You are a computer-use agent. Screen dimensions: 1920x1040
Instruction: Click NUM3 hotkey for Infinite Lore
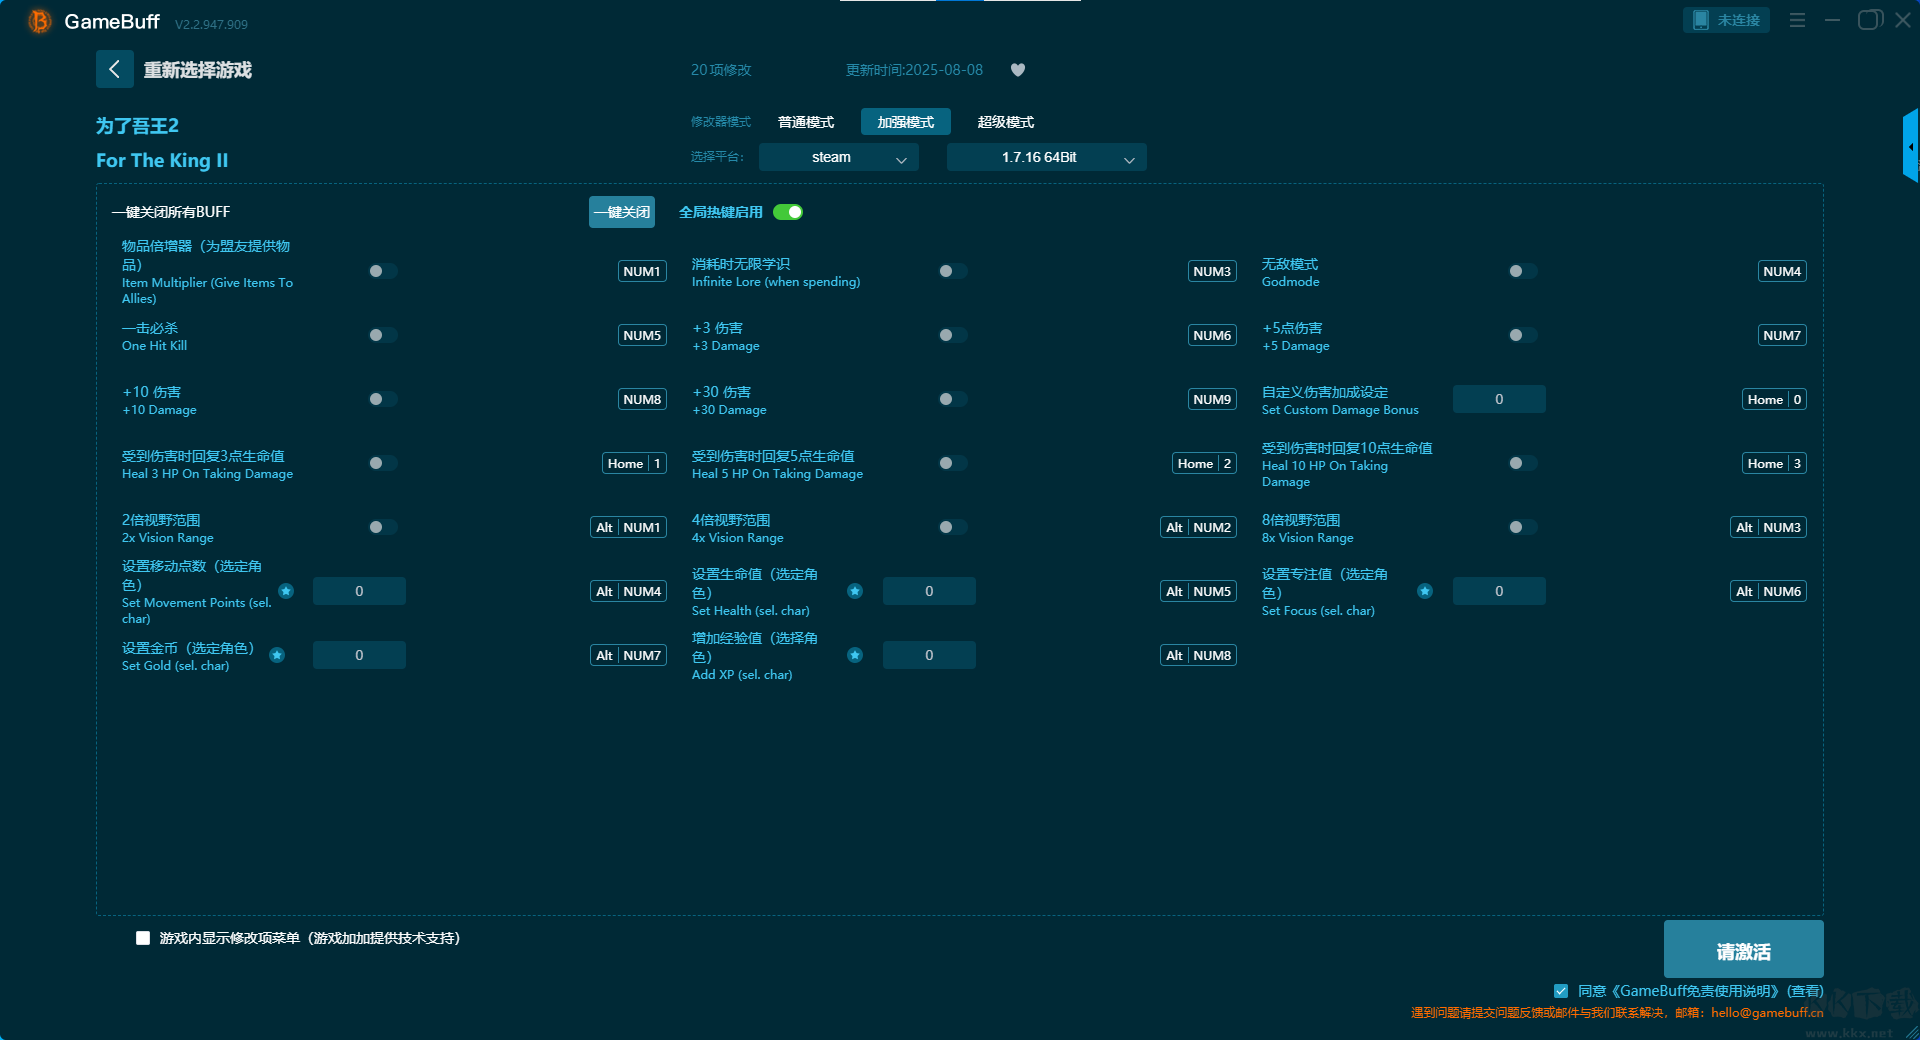1212,271
